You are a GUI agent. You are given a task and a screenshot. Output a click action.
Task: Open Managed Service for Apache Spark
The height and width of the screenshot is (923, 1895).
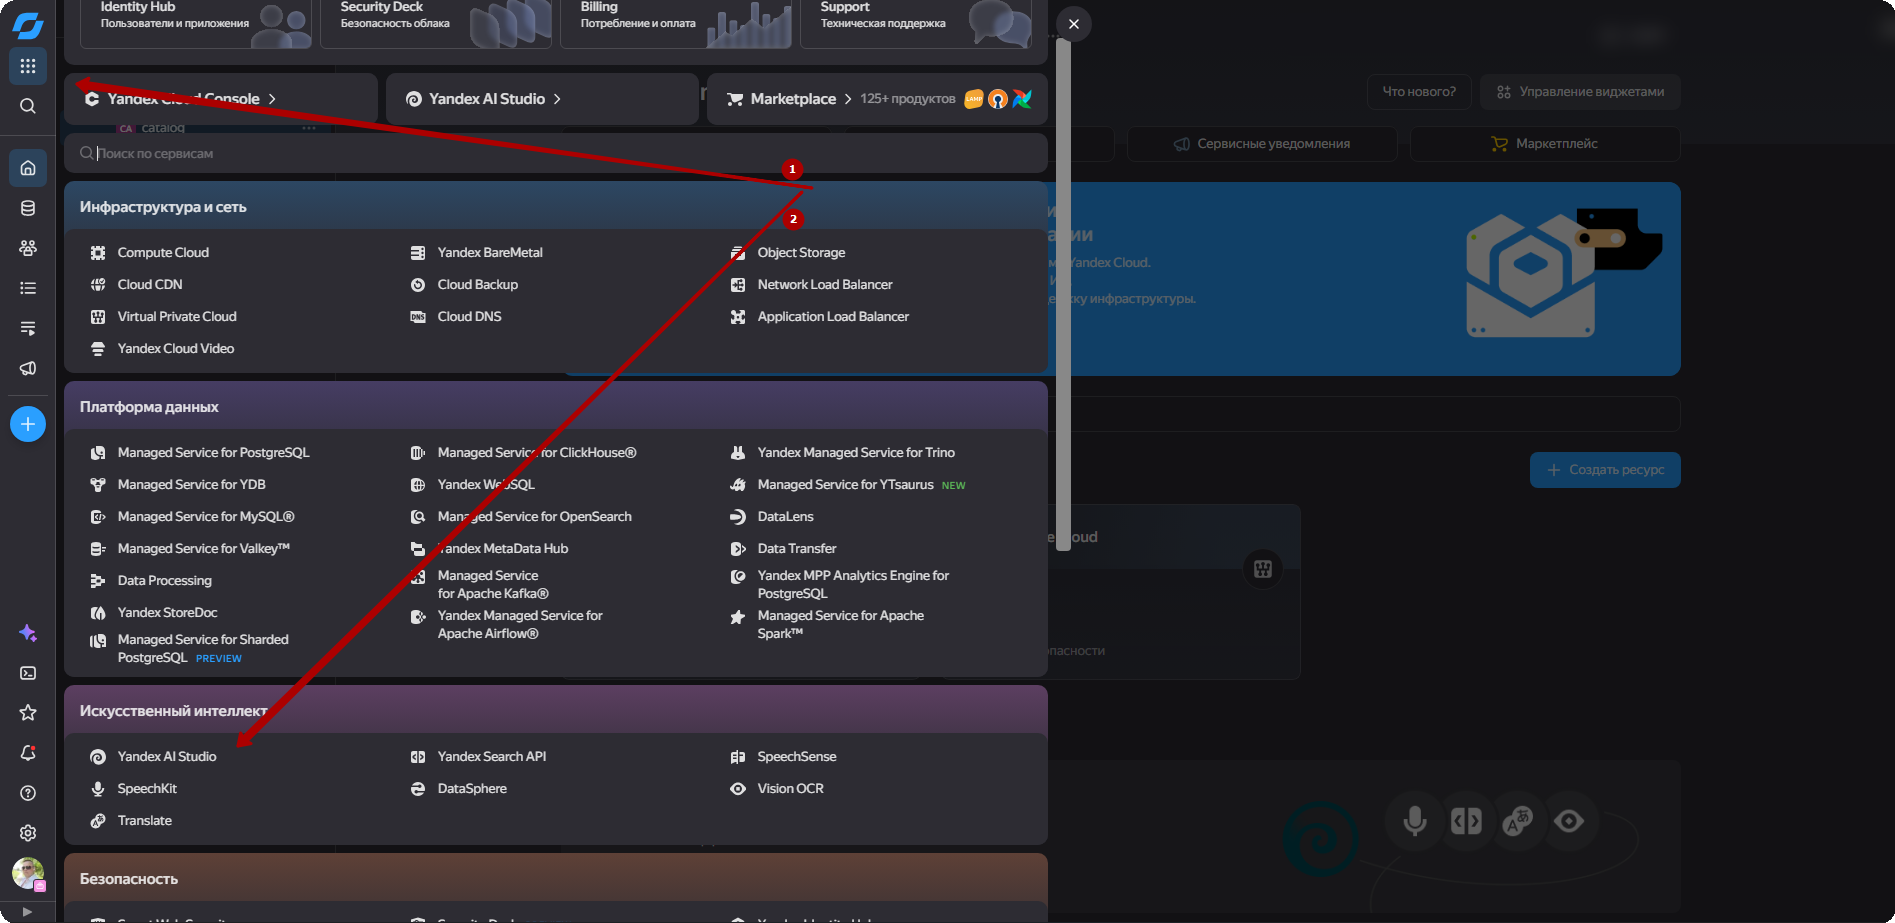(x=841, y=625)
